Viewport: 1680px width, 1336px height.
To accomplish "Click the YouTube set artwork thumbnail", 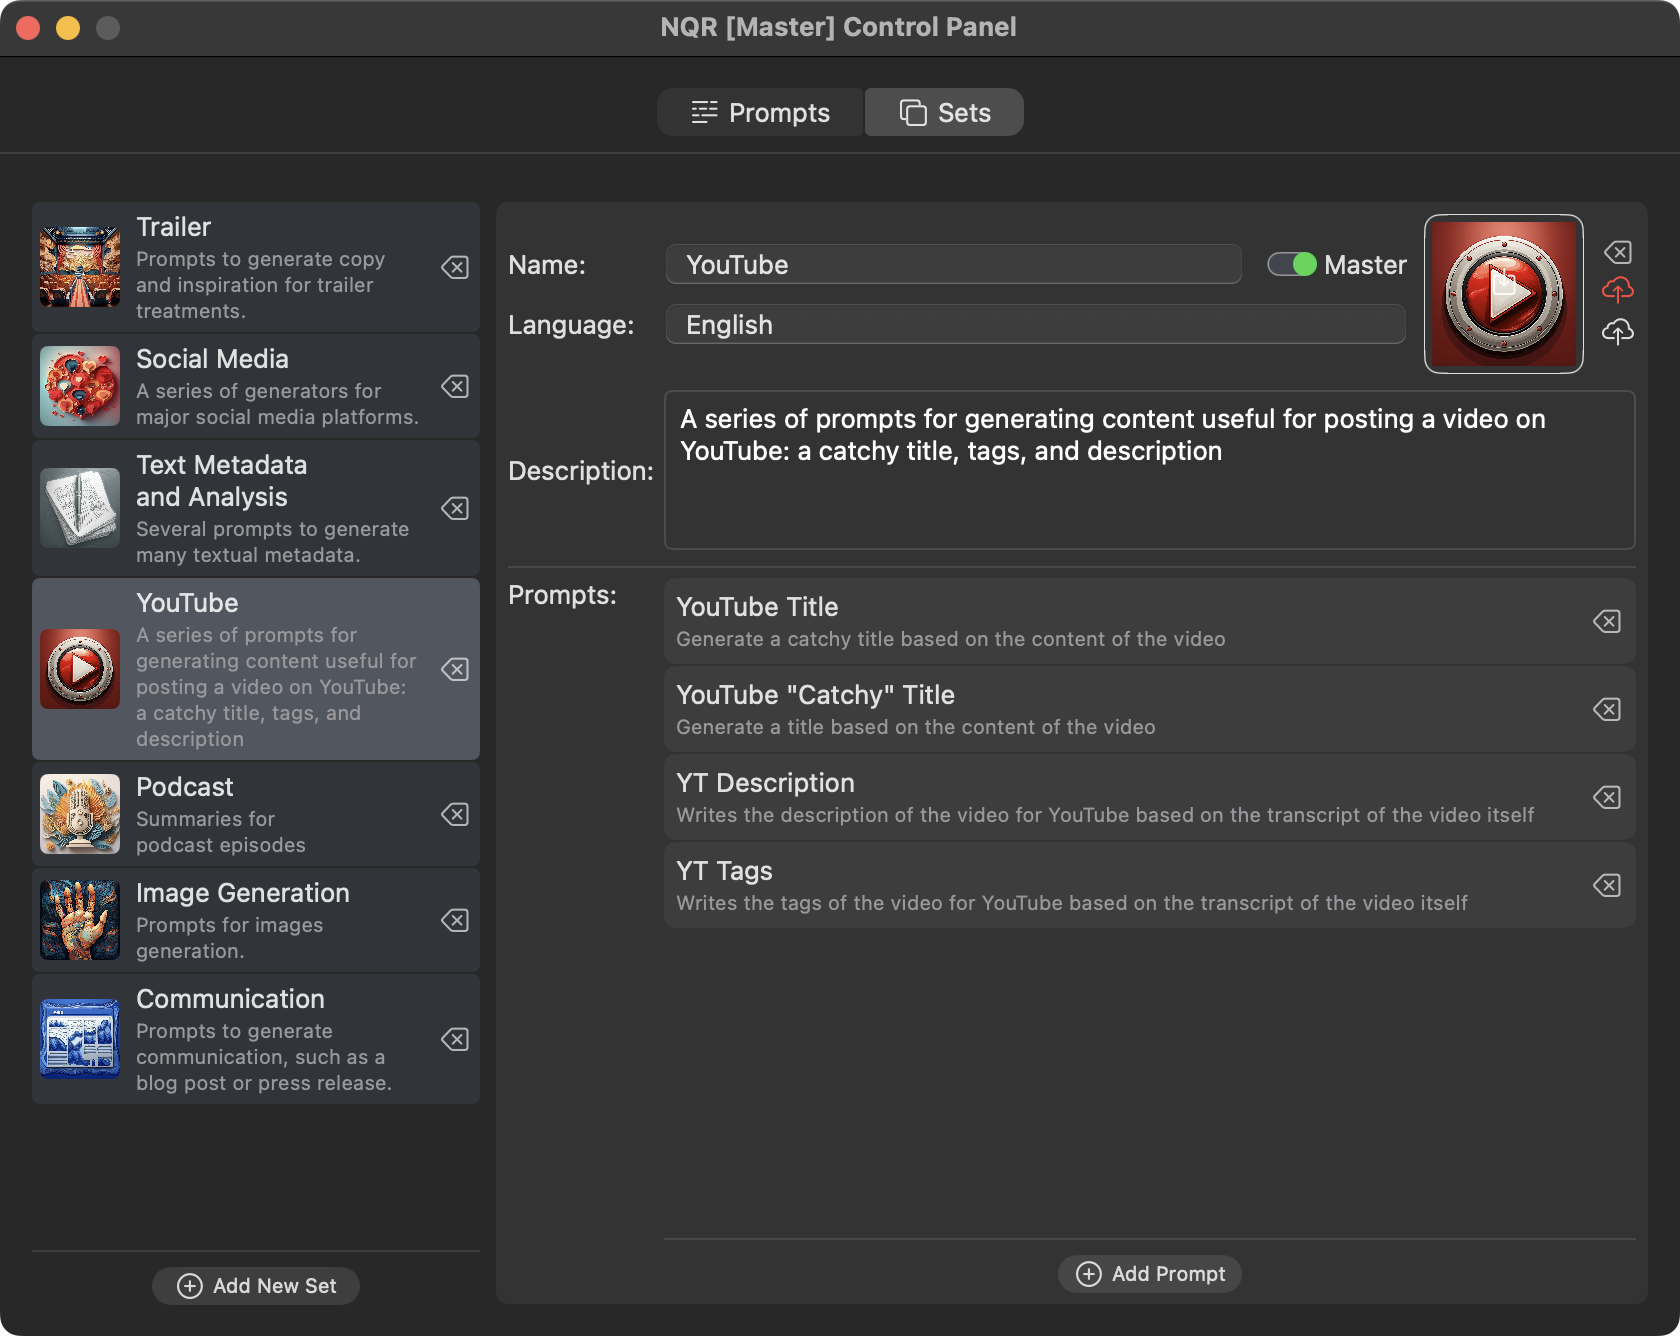I will coord(1503,294).
